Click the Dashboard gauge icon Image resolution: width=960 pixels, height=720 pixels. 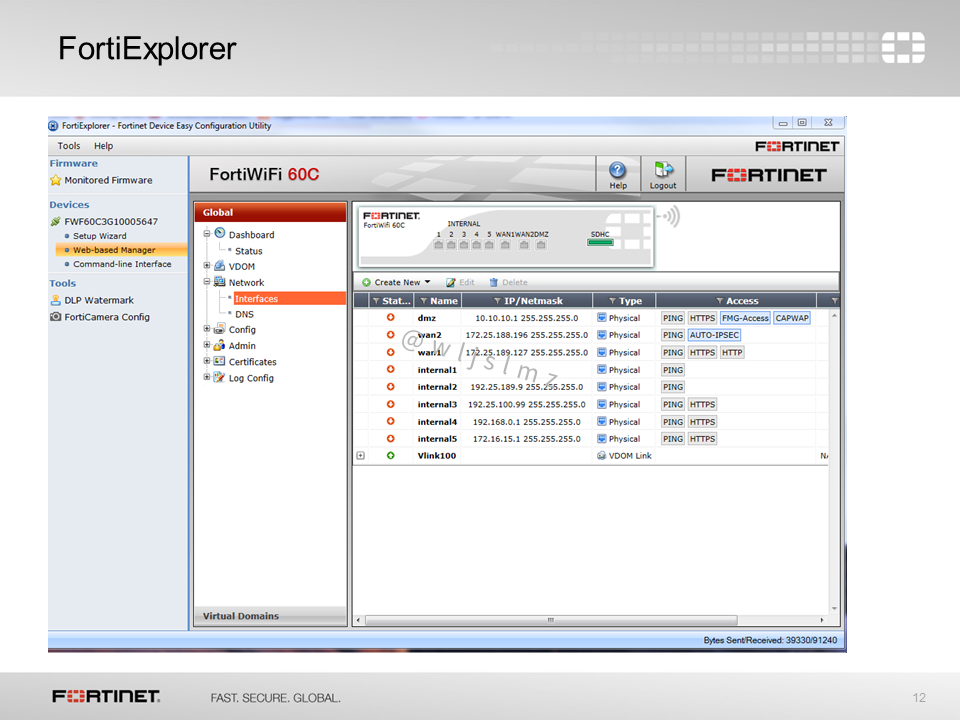point(220,233)
